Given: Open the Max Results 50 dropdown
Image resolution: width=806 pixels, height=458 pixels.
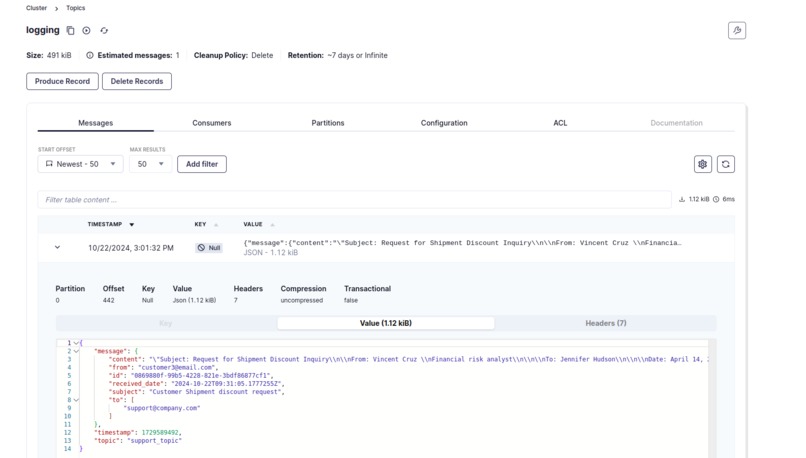Looking at the screenshot, I should [x=150, y=164].
